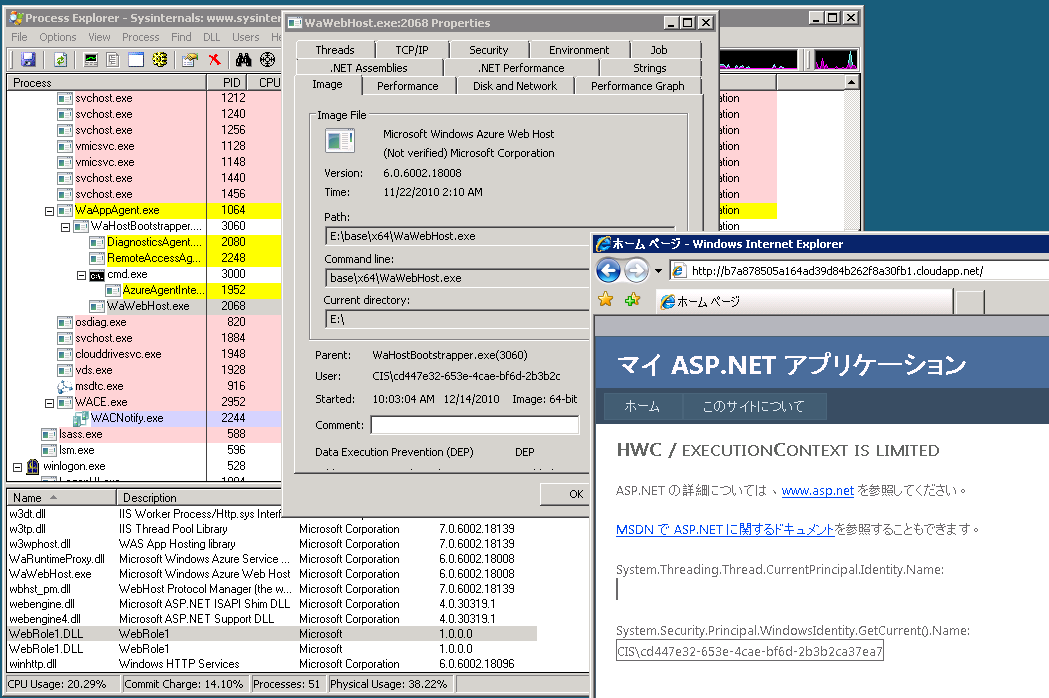Open the Options menu in Process Explorer
The height and width of the screenshot is (698, 1049).
(58, 37)
